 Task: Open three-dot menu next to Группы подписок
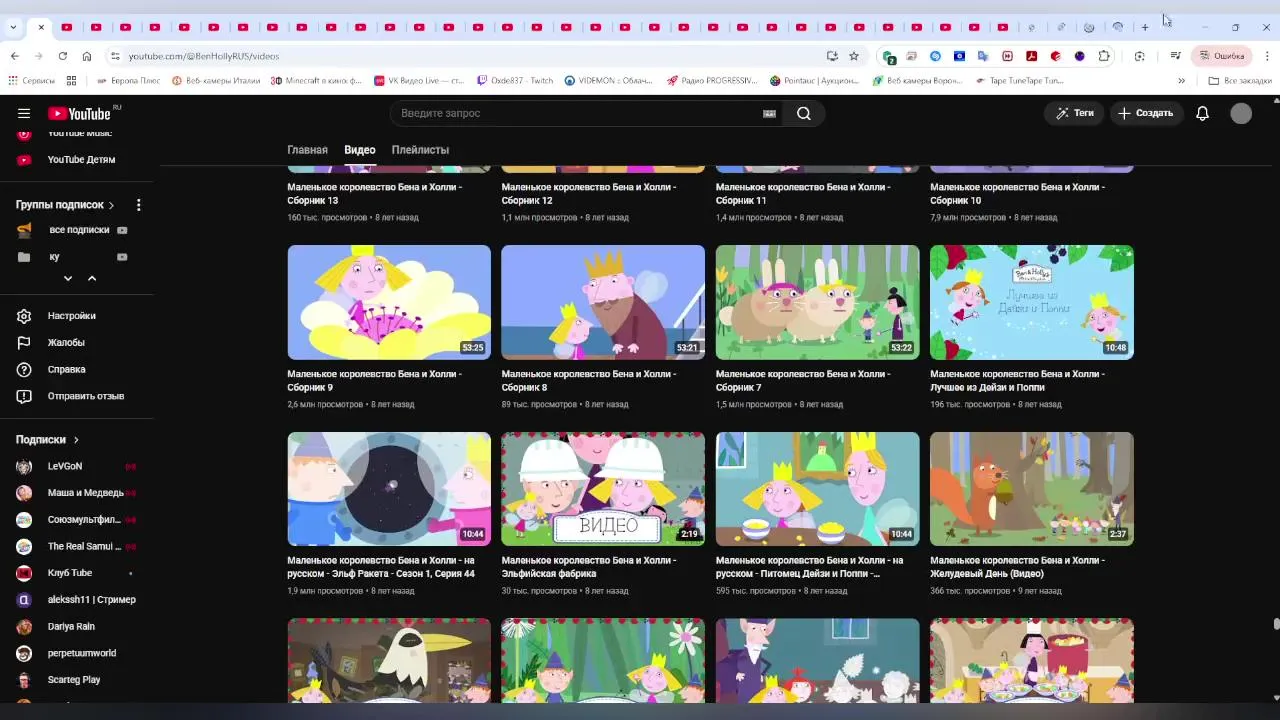click(138, 205)
